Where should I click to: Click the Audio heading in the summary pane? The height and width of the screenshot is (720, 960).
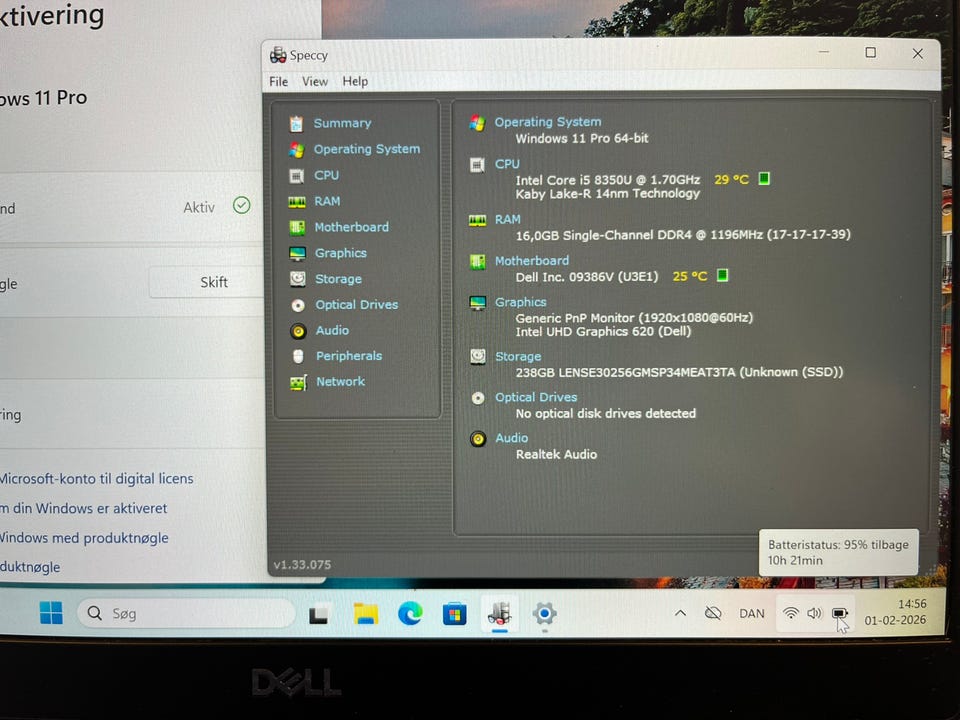click(511, 438)
